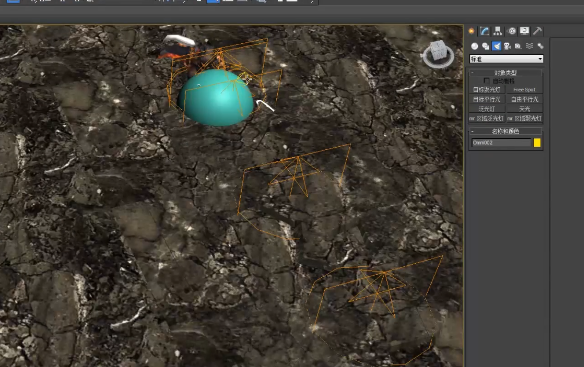Open the Create tab in command panel
The height and width of the screenshot is (367, 584).
click(x=472, y=31)
